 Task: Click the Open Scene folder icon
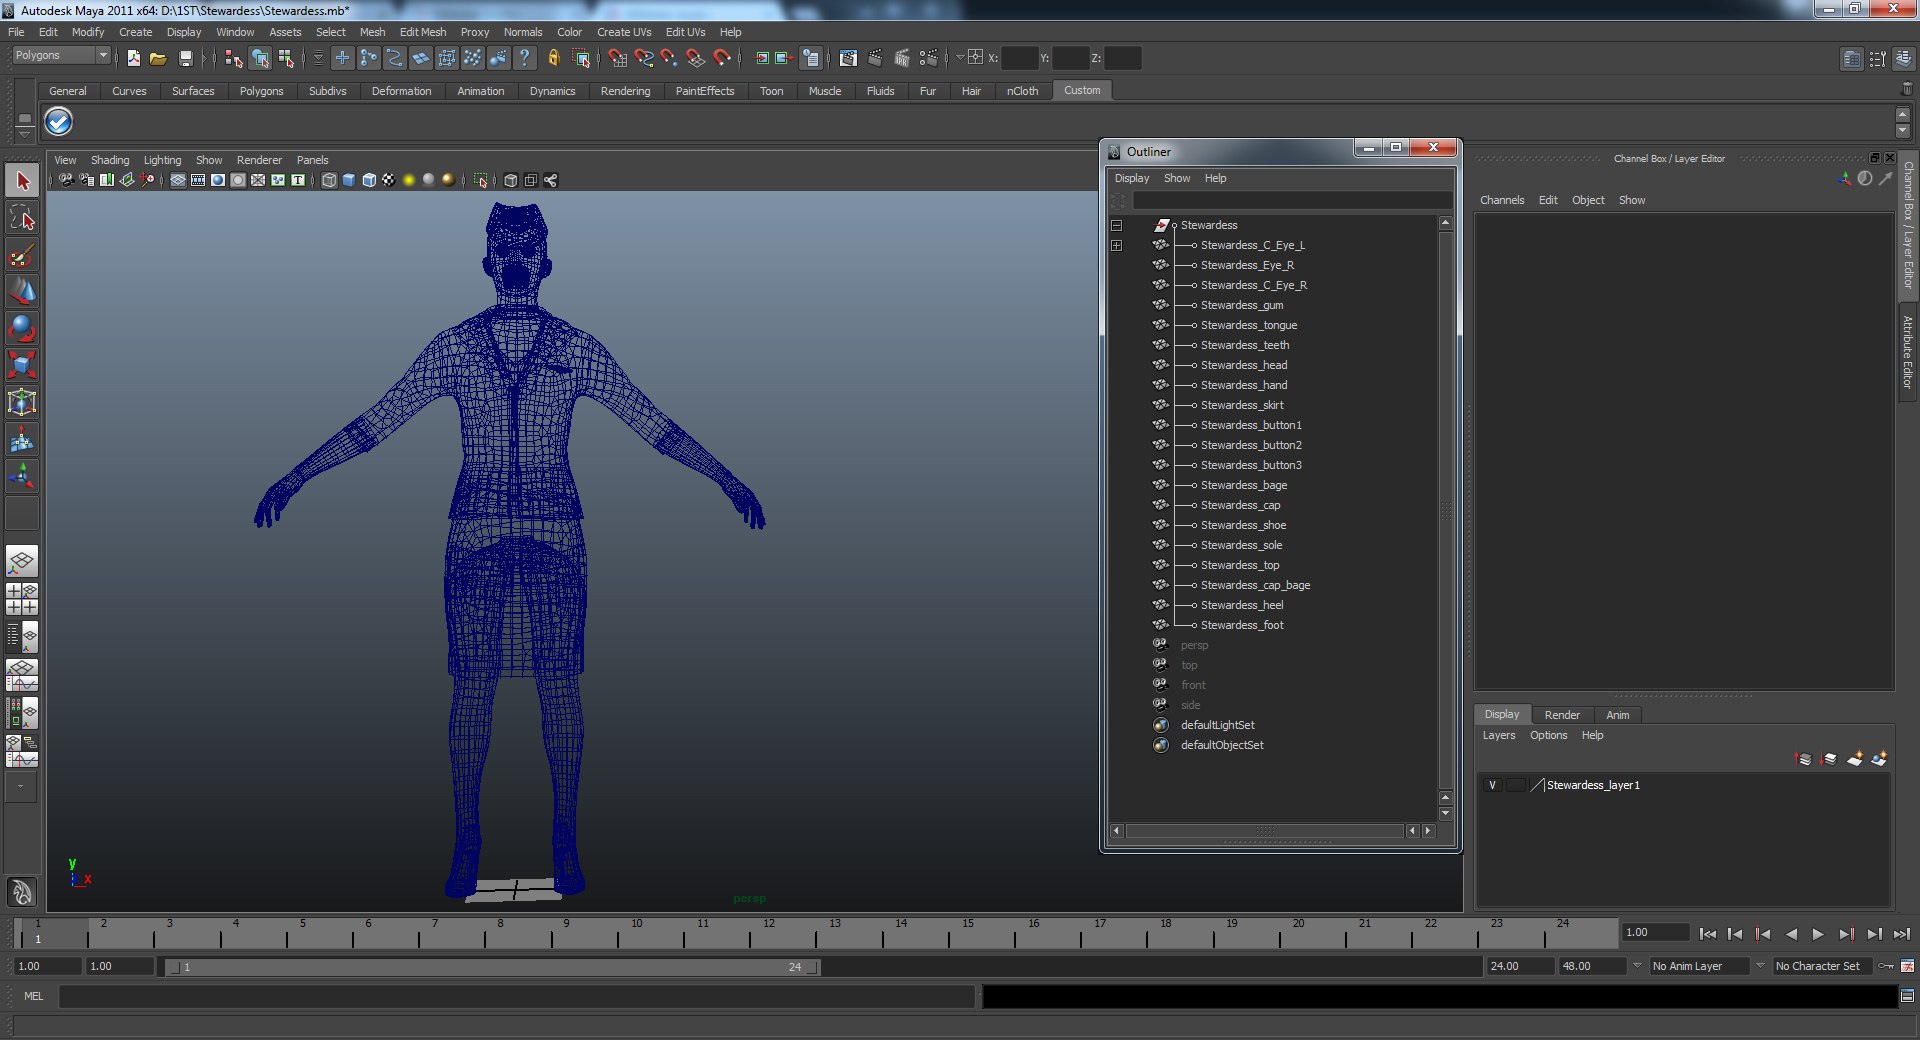(158, 58)
